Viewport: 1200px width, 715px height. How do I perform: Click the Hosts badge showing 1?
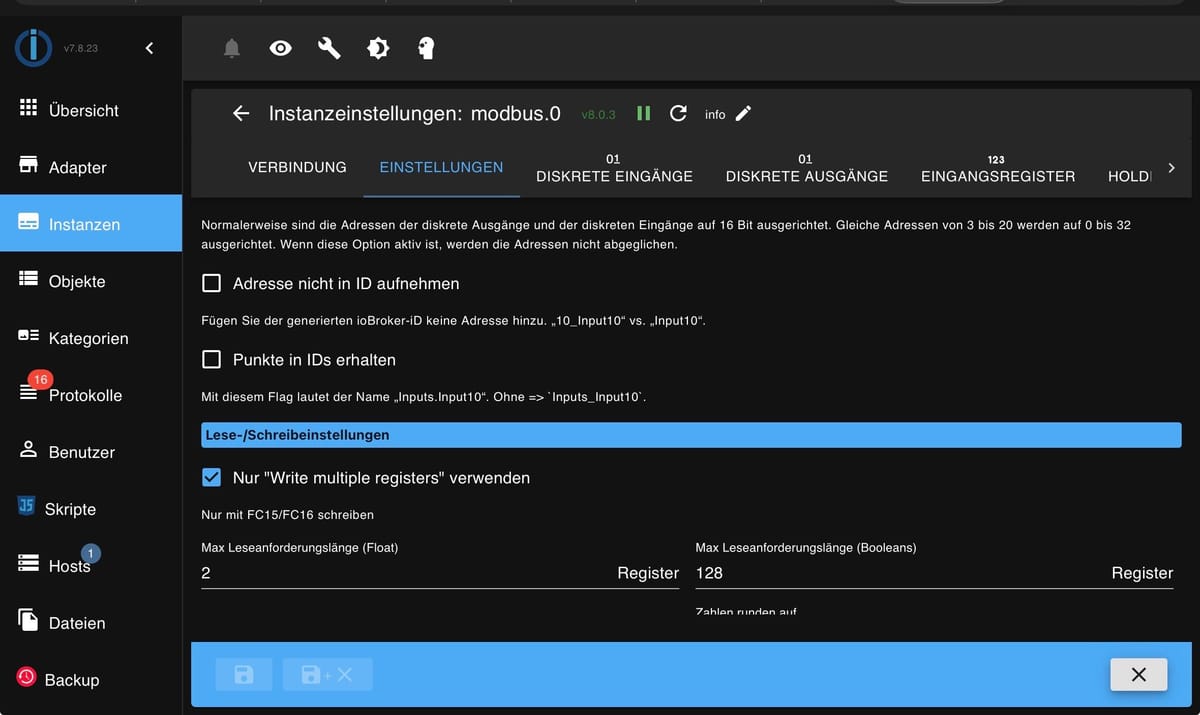point(90,553)
